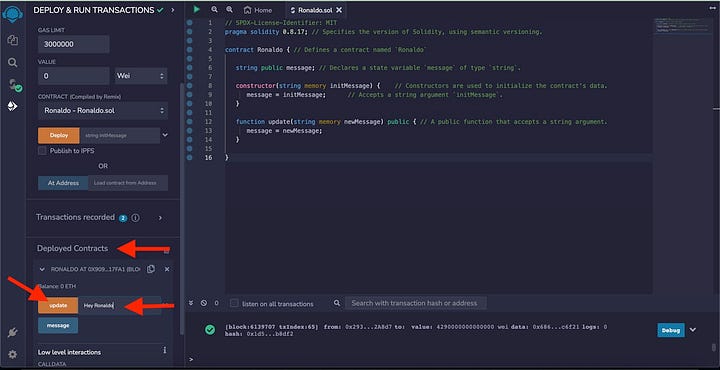Switch to the Home tab
This screenshot has width=720, height=370.
click(x=258, y=10)
